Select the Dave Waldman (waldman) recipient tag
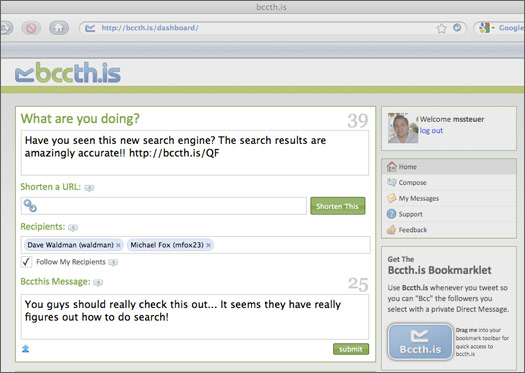This screenshot has width=525, height=373. (x=74, y=245)
